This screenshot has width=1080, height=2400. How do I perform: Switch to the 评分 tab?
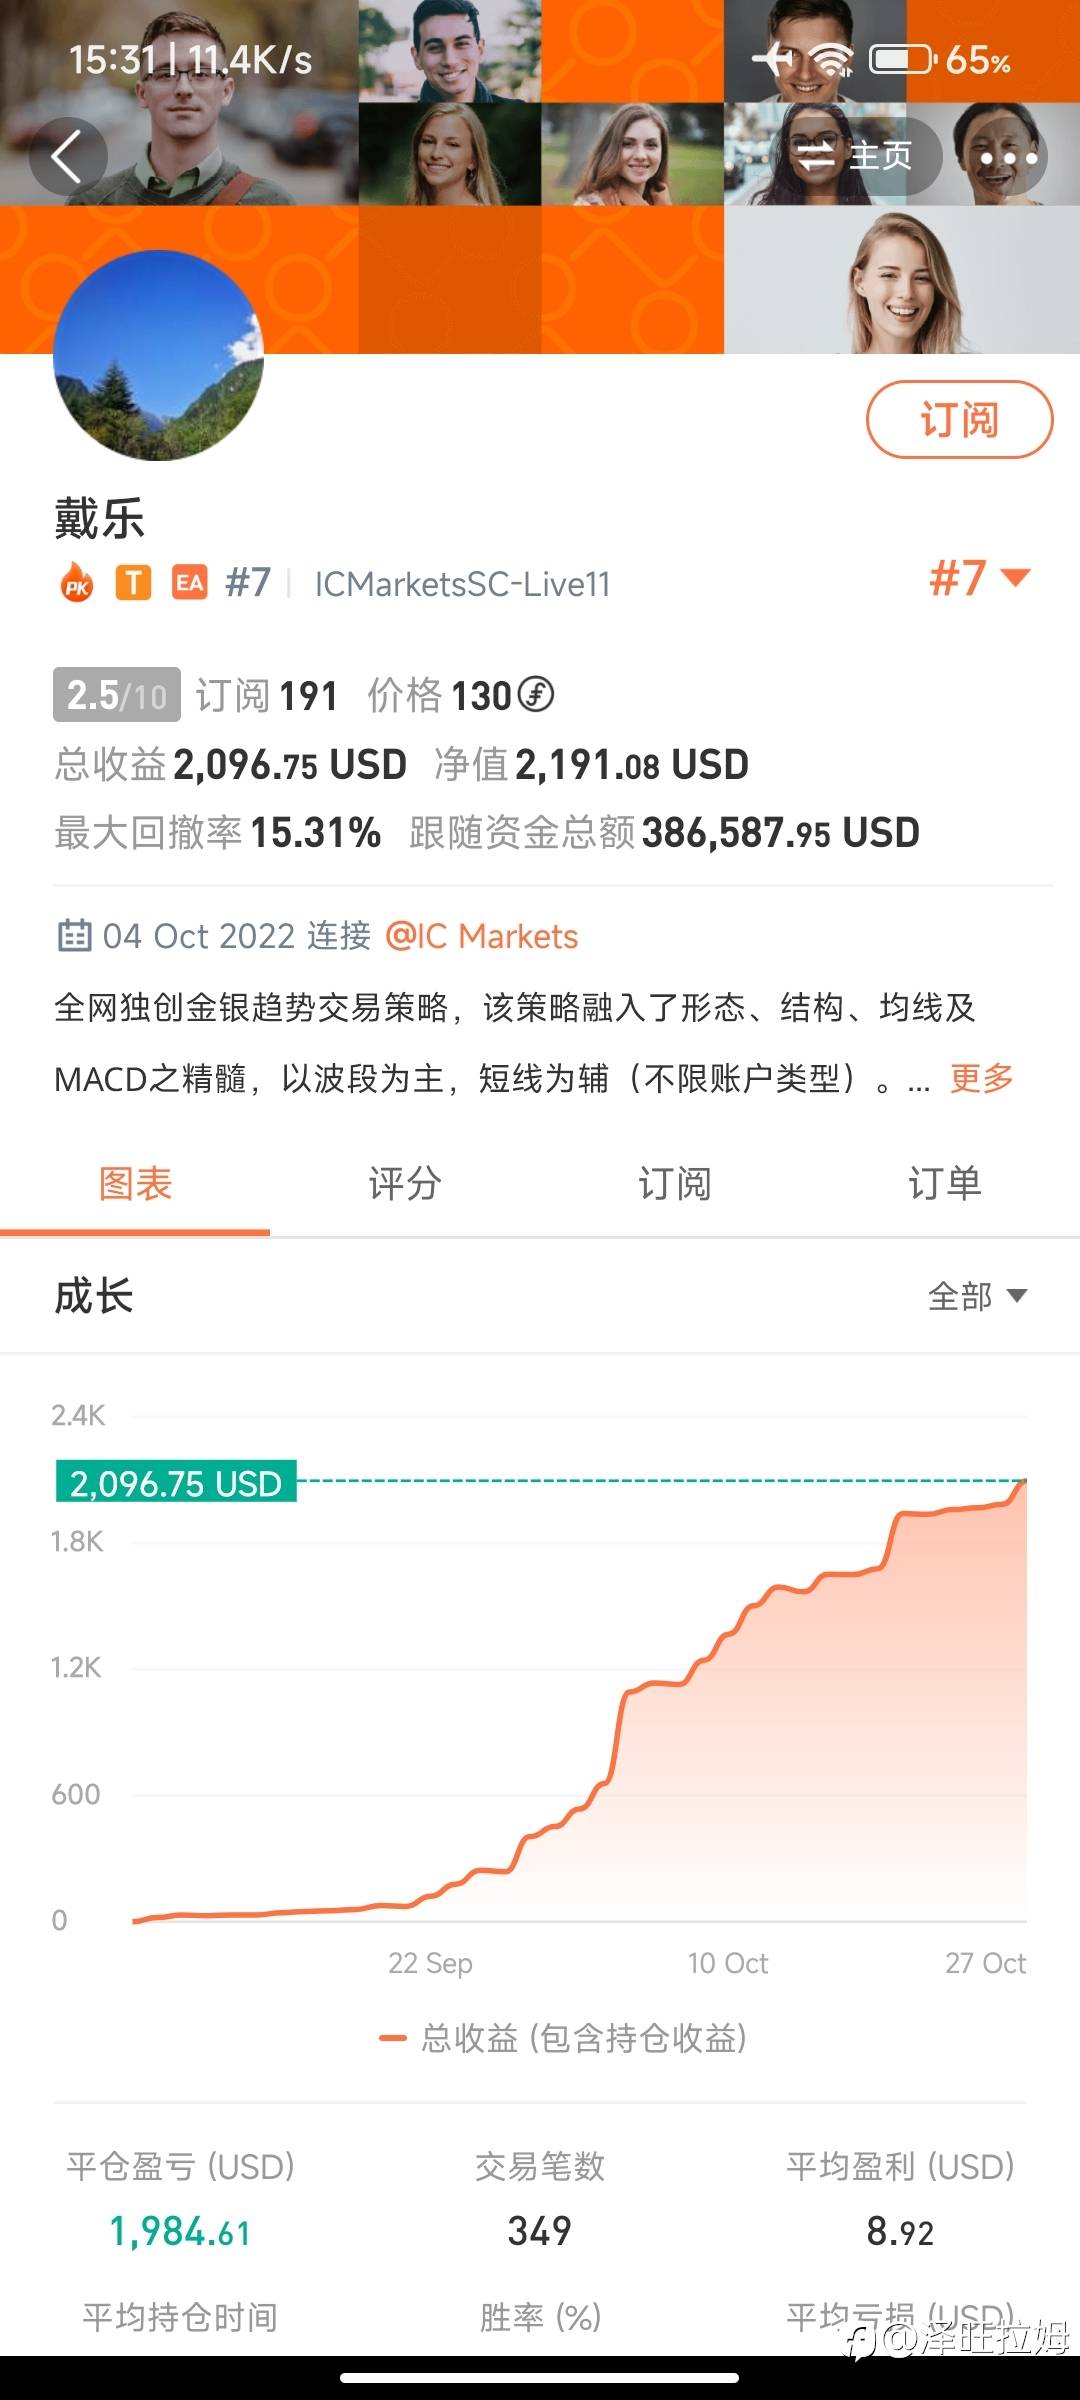(405, 1184)
